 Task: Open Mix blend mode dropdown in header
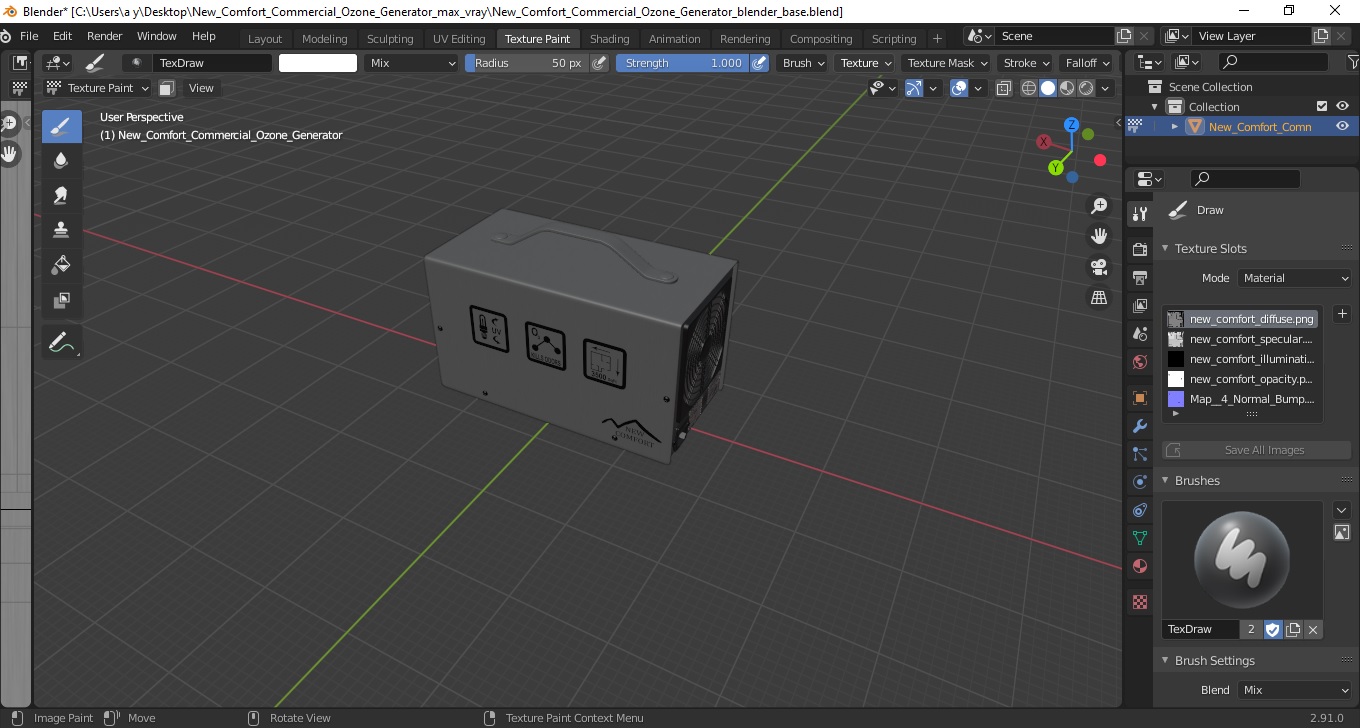click(x=411, y=63)
